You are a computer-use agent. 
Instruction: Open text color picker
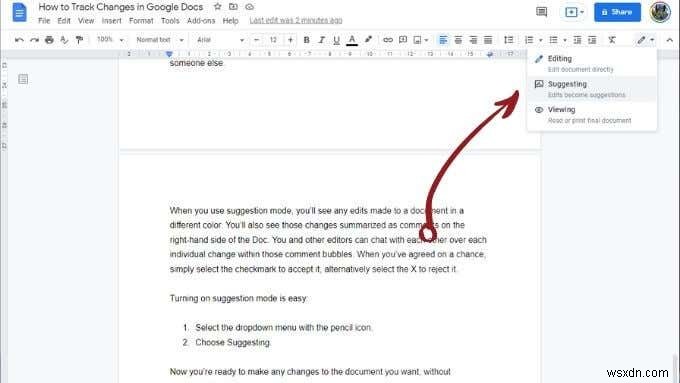[352, 40]
